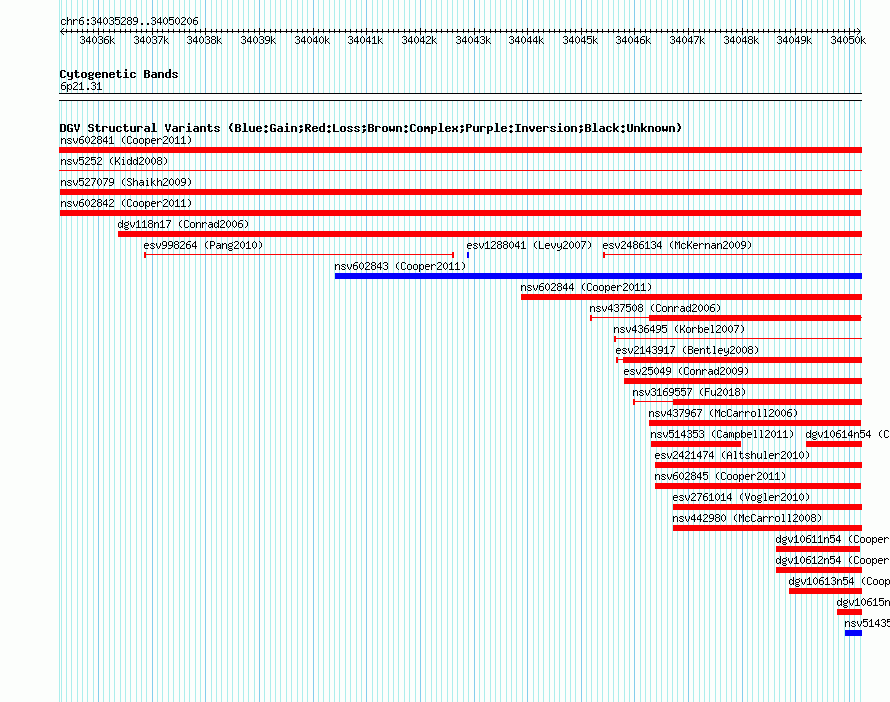890x702 pixels.
Task: Click the small blue esv1288041 gain marker
Action: coord(468,255)
